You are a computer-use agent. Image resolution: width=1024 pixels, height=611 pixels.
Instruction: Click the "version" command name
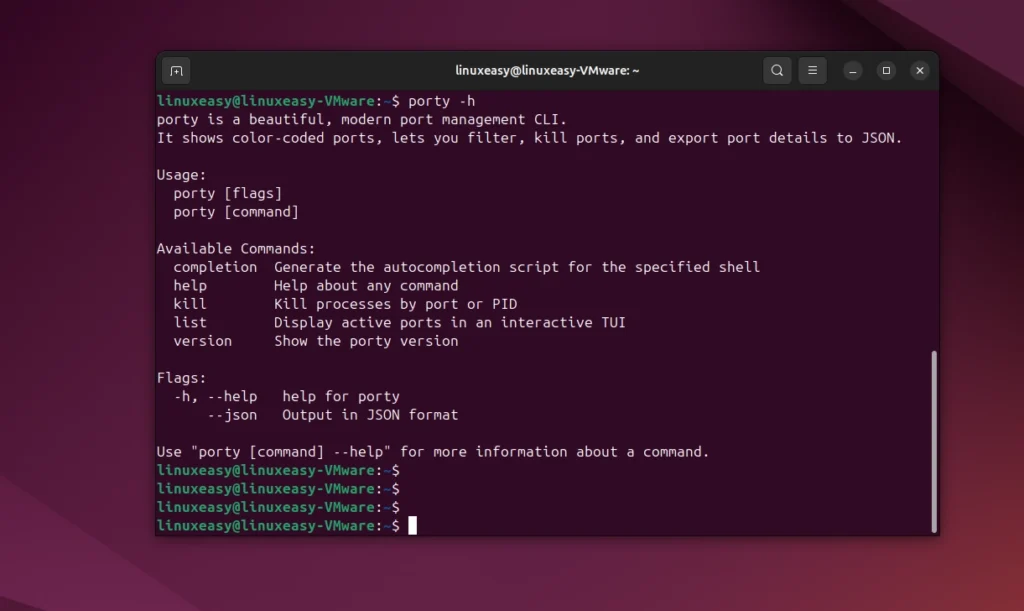click(202, 341)
